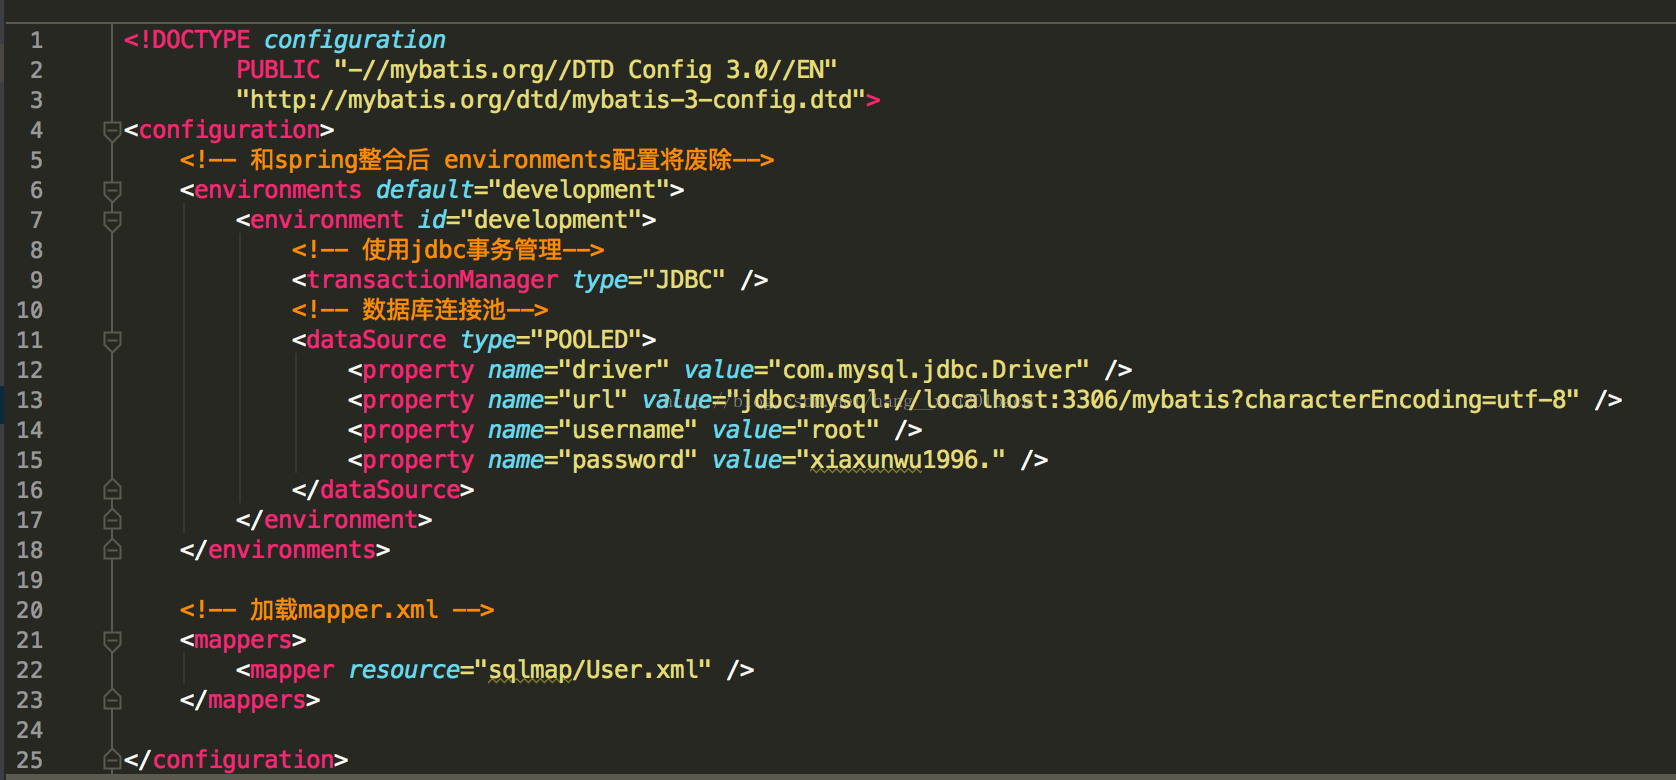
Task: Click the fold end marker at line 16
Action: (x=112, y=490)
